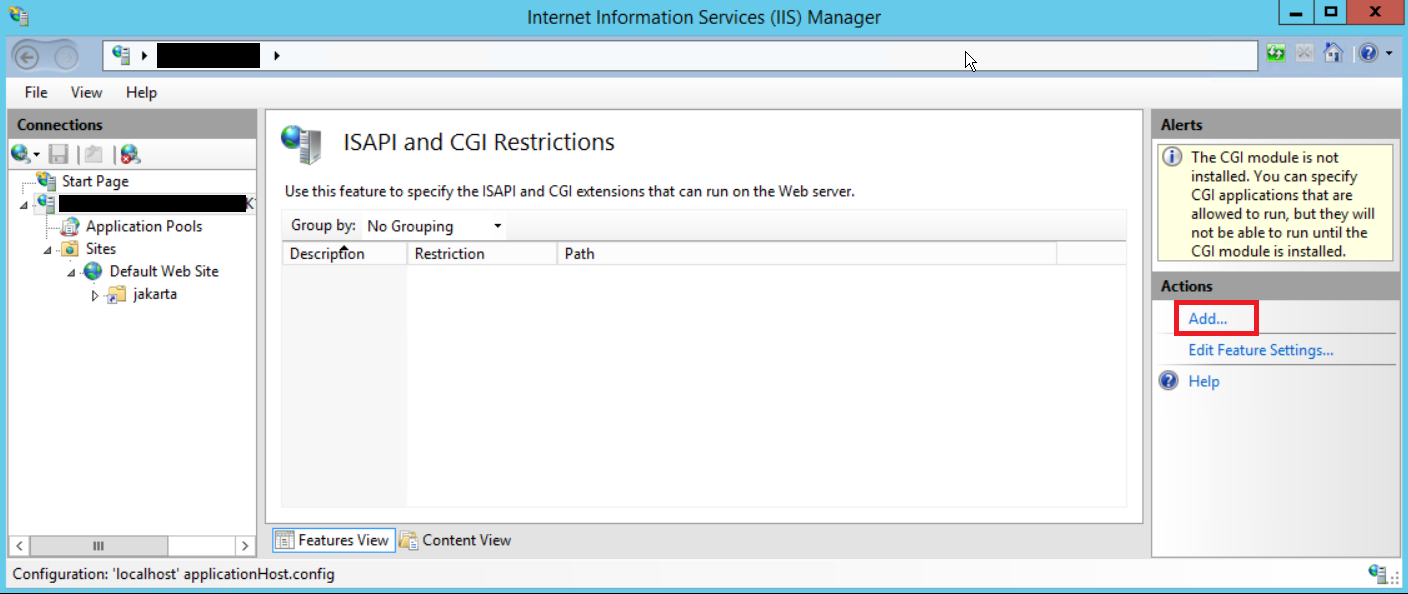
Task: Click the green Refresh icon near address bar
Action: click(x=1275, y=54)
